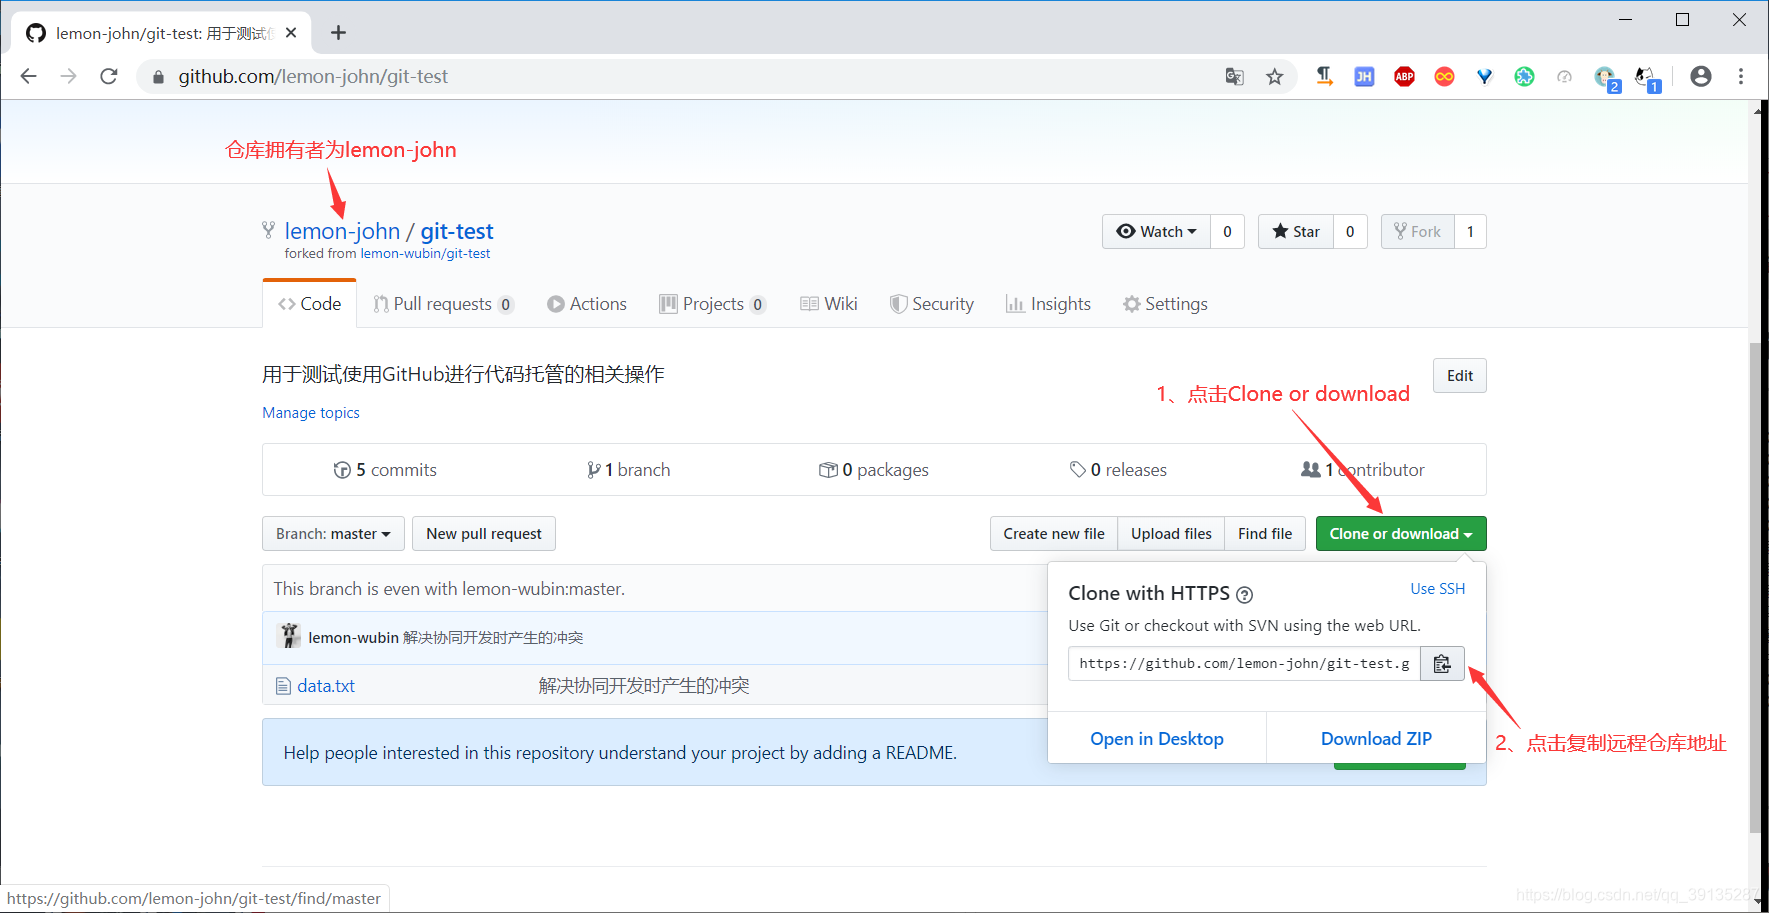Open 0 packages

click(874, 470)
